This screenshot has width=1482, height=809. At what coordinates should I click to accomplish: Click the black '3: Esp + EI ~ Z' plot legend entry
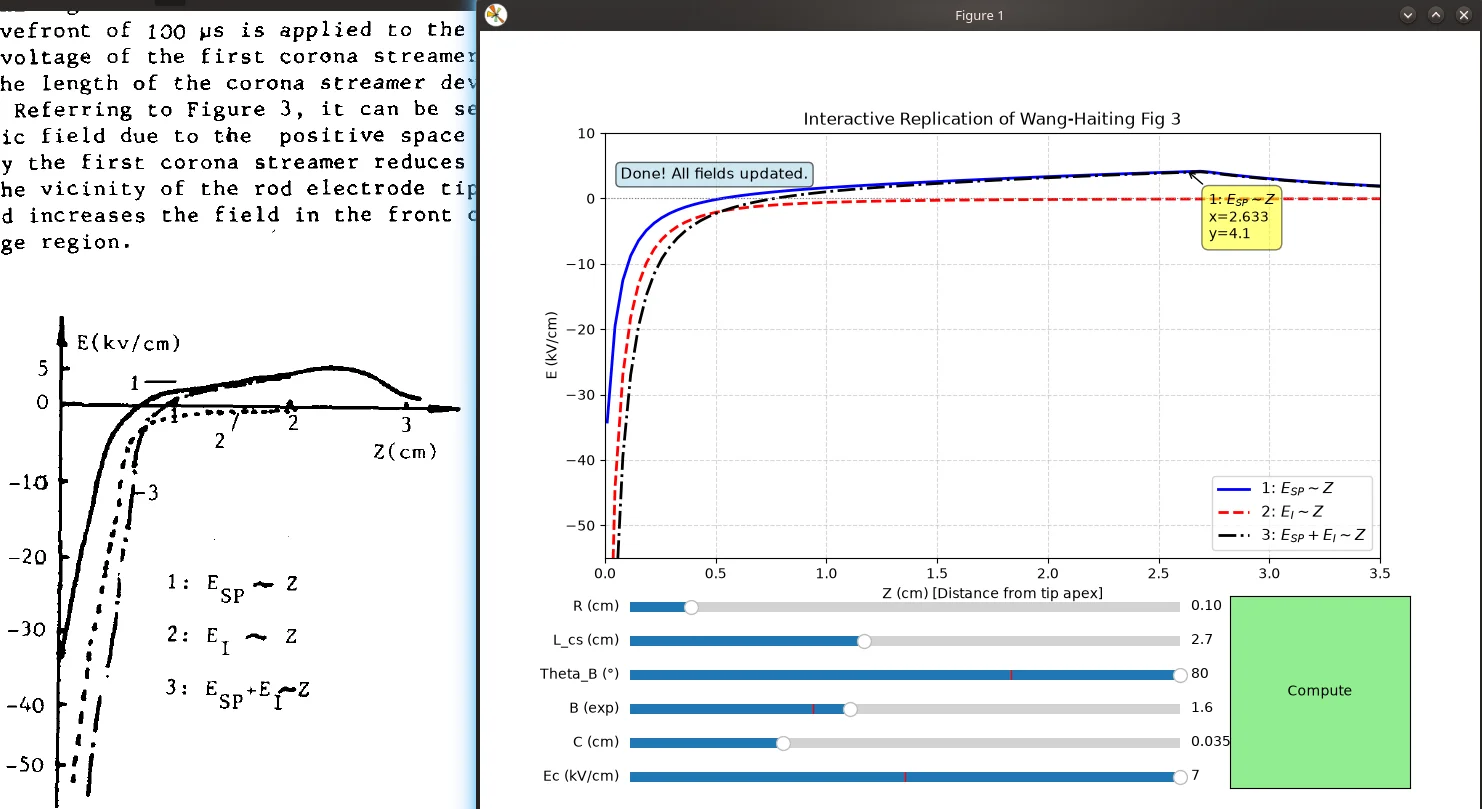[x=1291, y=536]
